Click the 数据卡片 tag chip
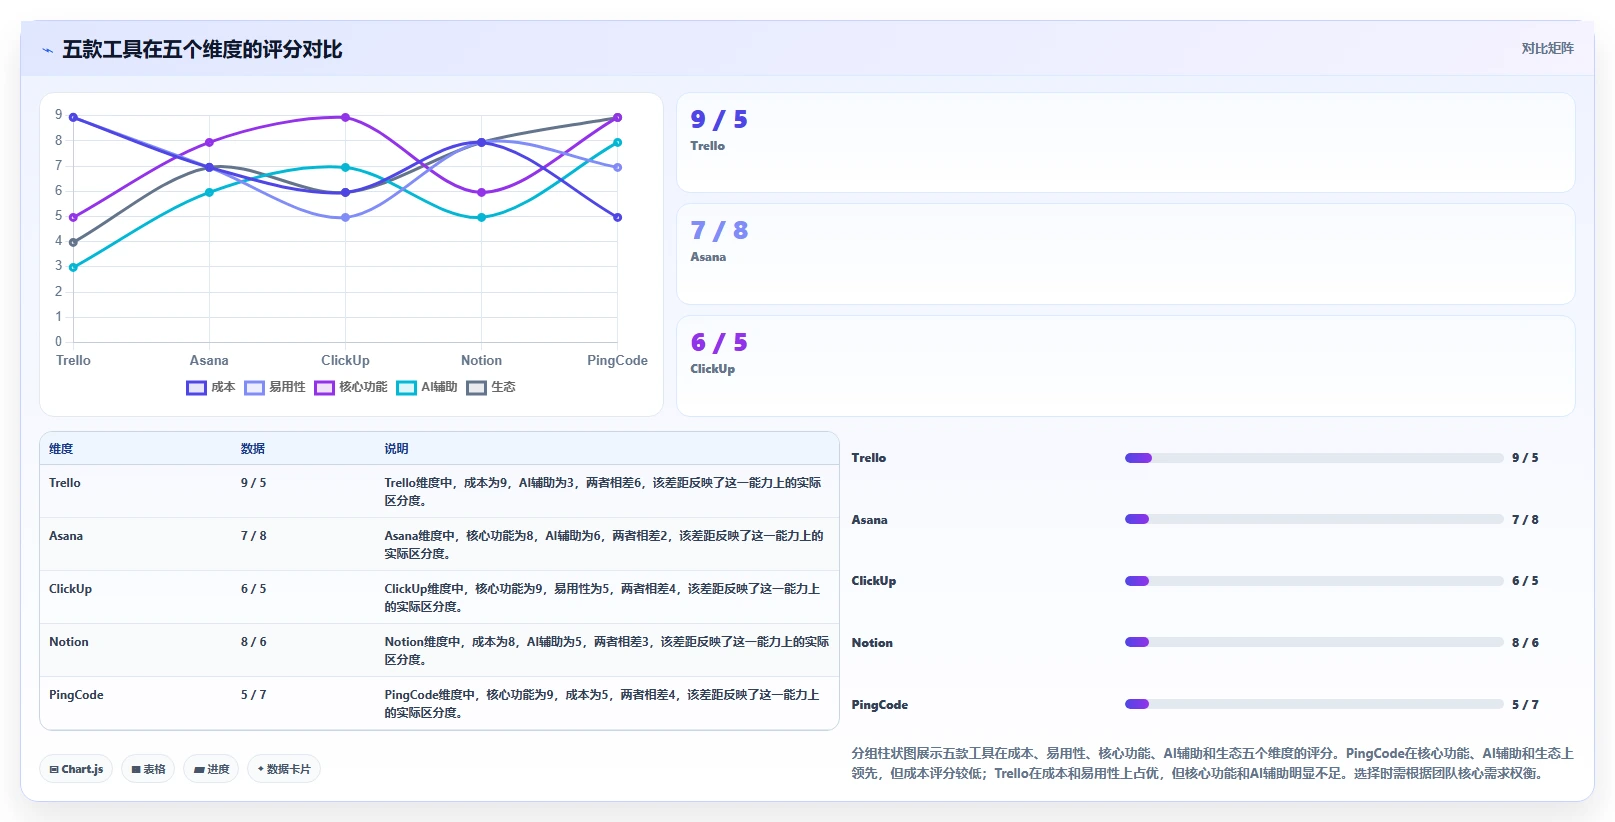This screenshot has height=822, width=1615. click(284, 769)
